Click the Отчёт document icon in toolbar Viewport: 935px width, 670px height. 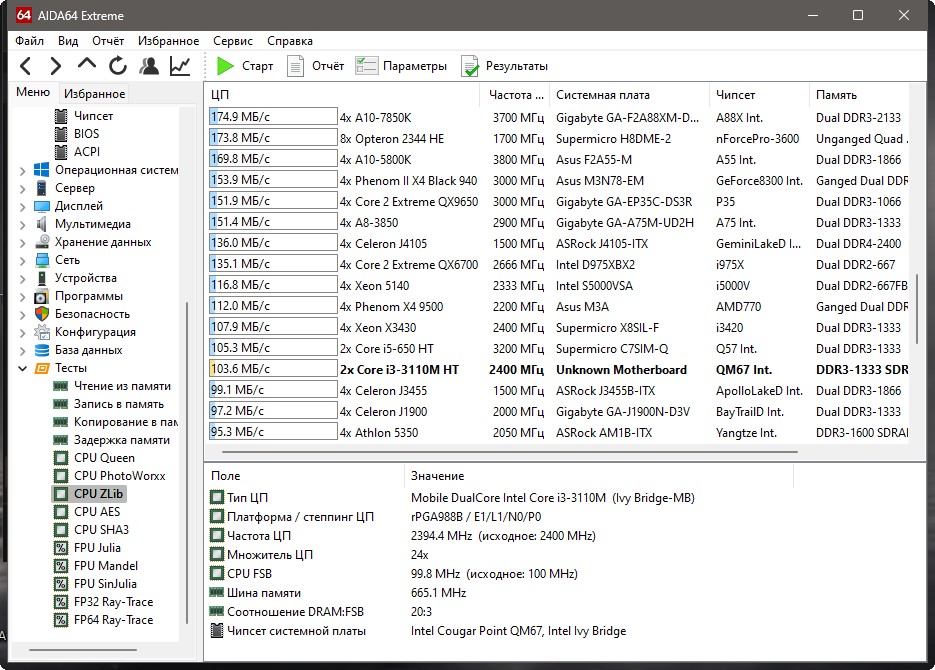(295, 66)
